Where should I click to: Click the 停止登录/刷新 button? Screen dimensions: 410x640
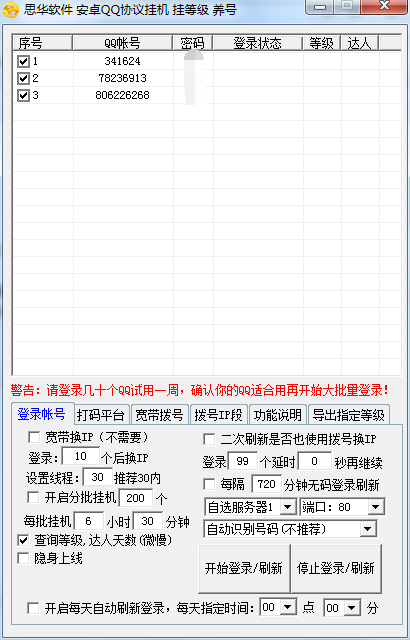tap(336, 568)
